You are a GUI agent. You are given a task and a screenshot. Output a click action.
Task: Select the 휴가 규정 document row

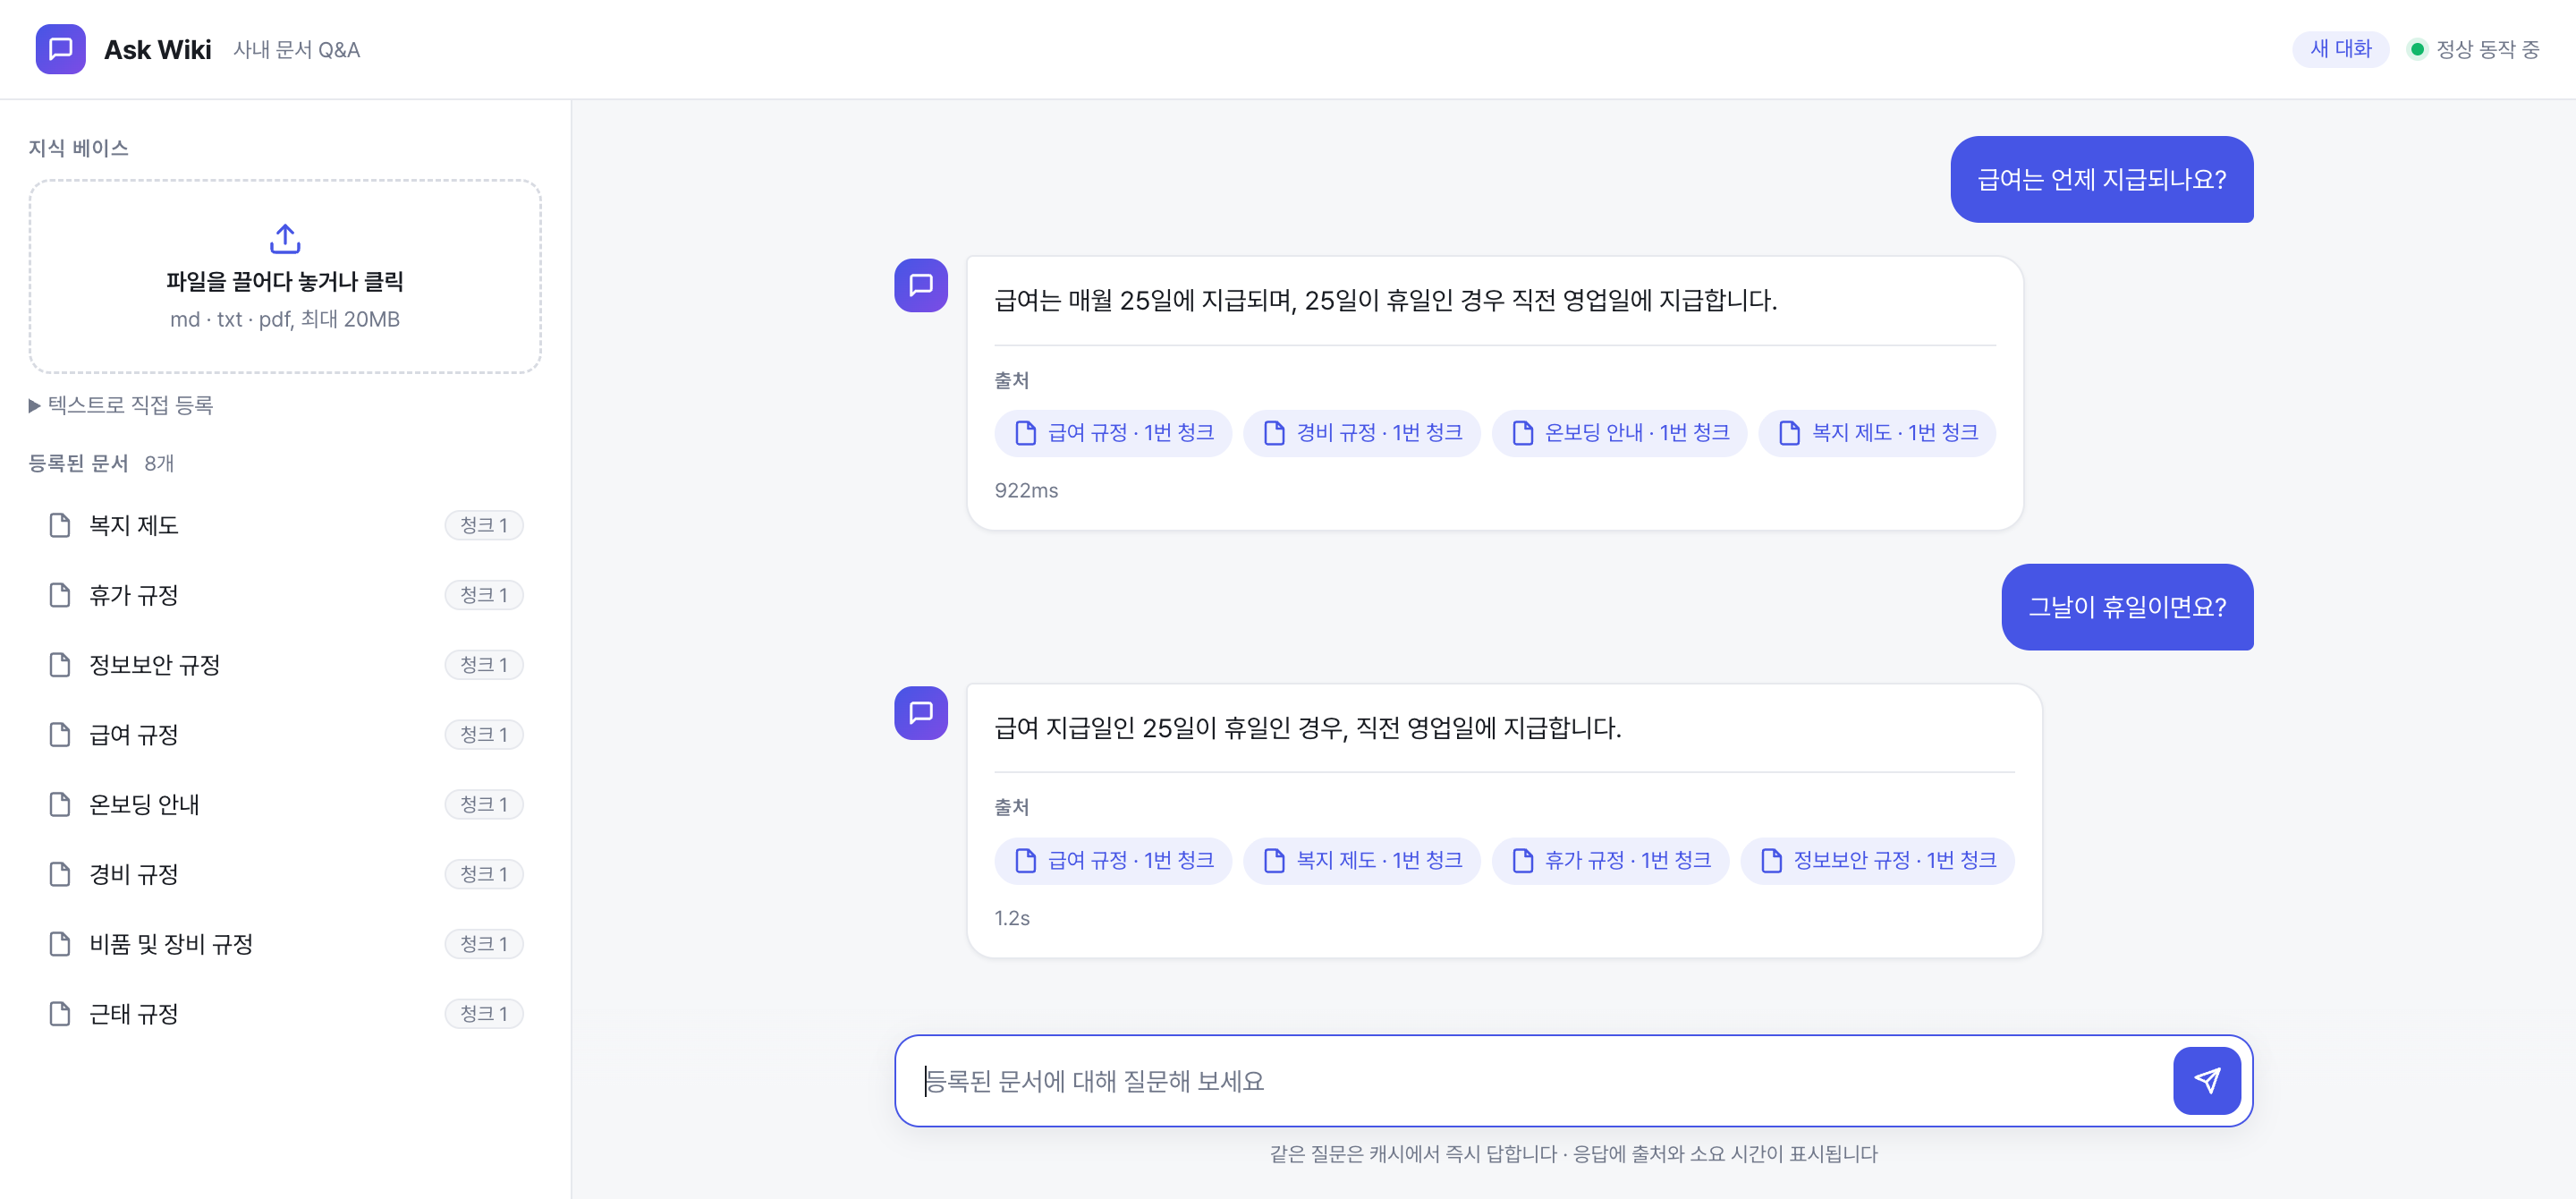[285, 595]
